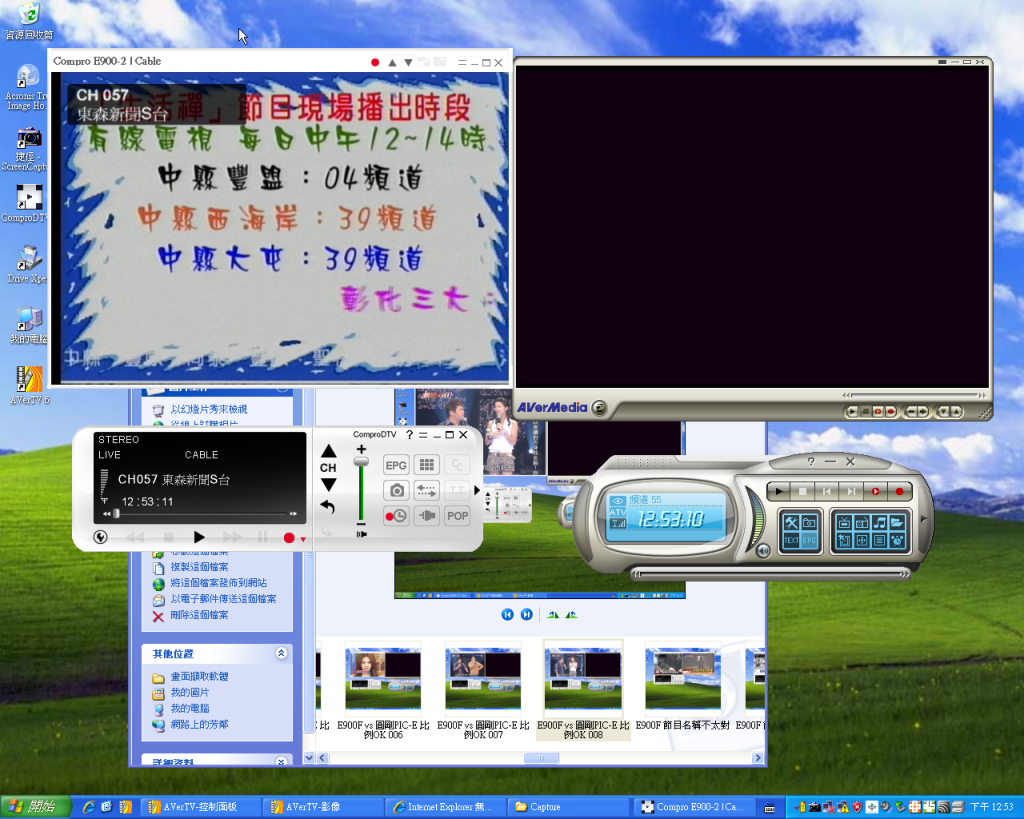Open ComproDTV help question mark
The image size is (1024, 819).
[x=409, y=435]
